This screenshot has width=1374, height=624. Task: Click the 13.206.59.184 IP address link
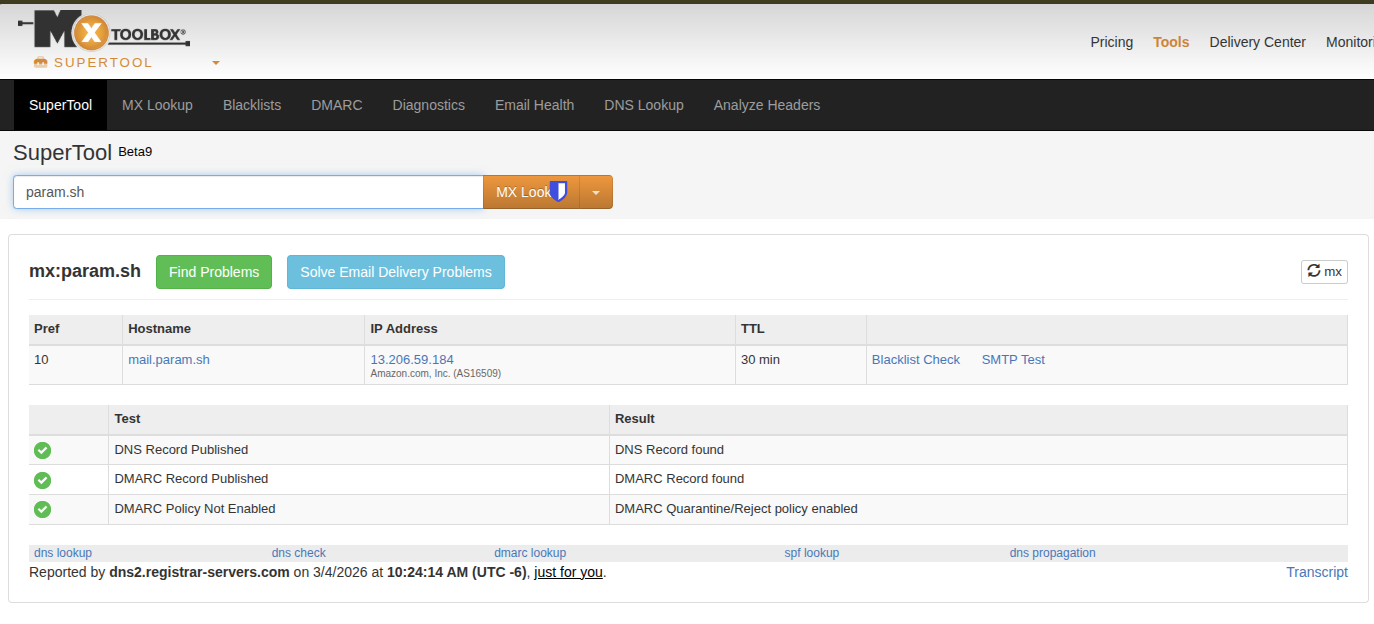pos(412,359)
